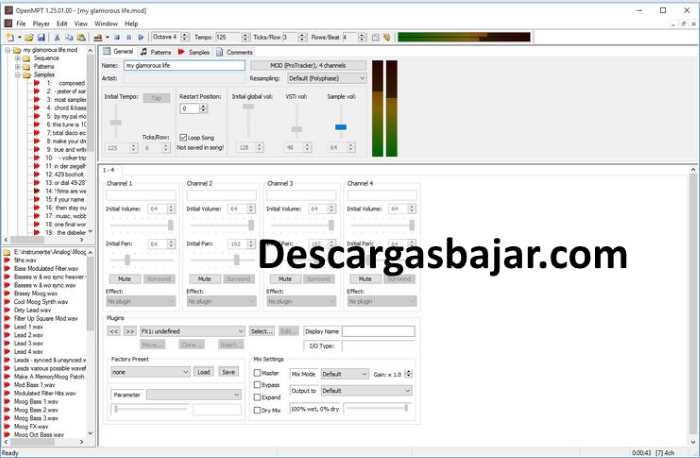Screen dimensions: 700x458
Task: Switch to the Patterns tab
Action: coord(156,52)
